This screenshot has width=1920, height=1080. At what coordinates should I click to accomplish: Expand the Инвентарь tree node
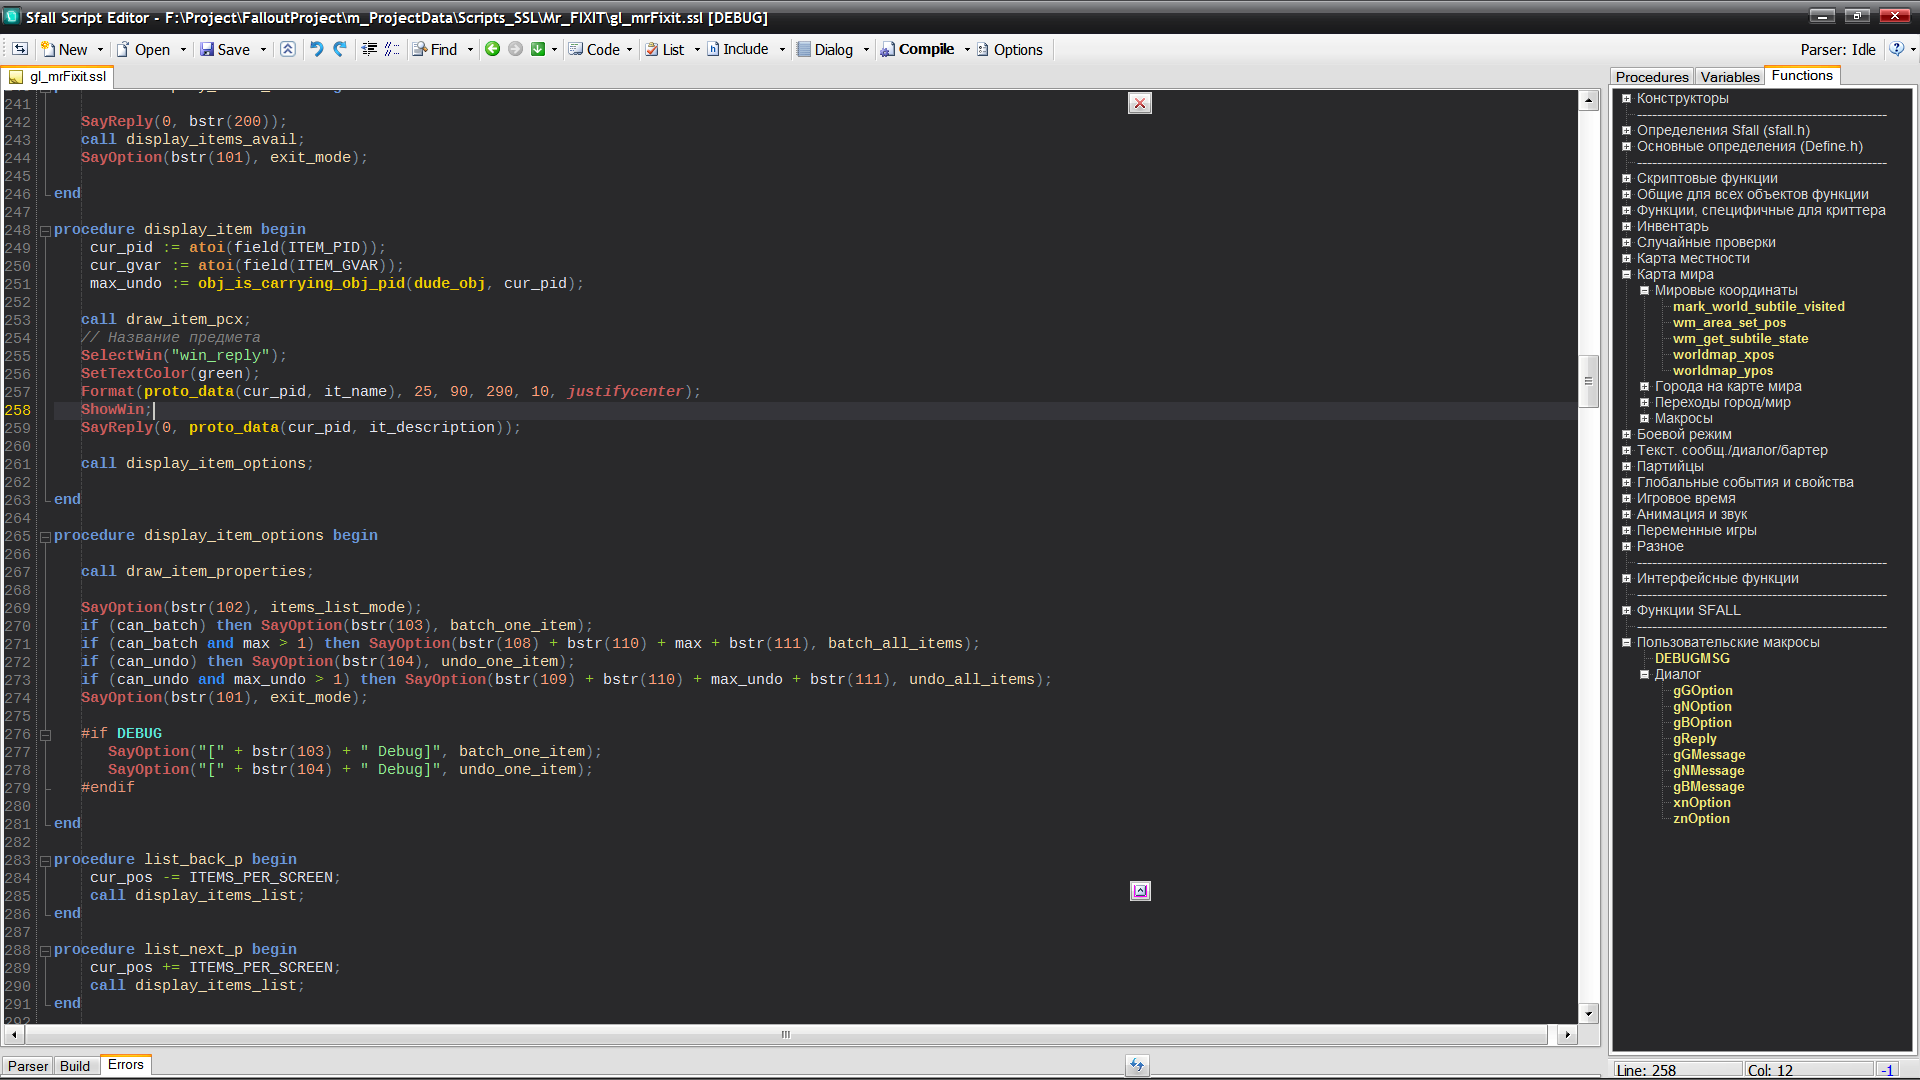[x=1627, y=226]
